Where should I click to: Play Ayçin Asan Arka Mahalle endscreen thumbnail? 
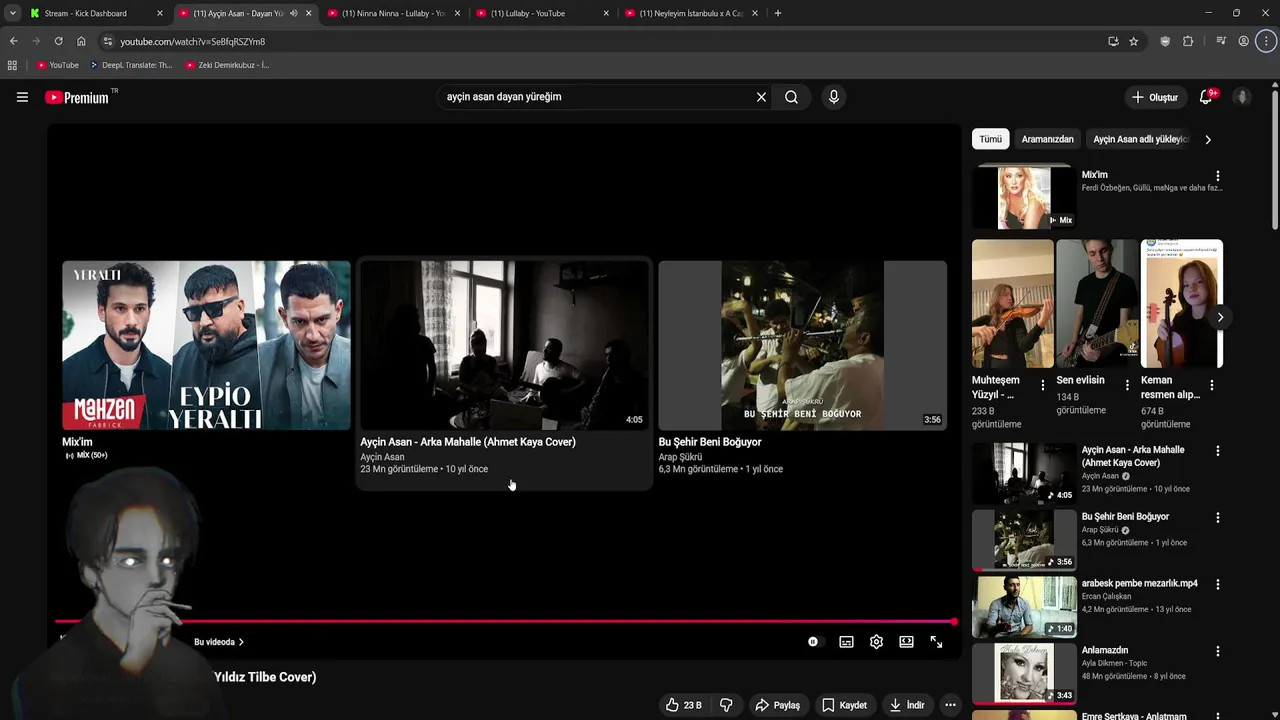click(504, 345)
